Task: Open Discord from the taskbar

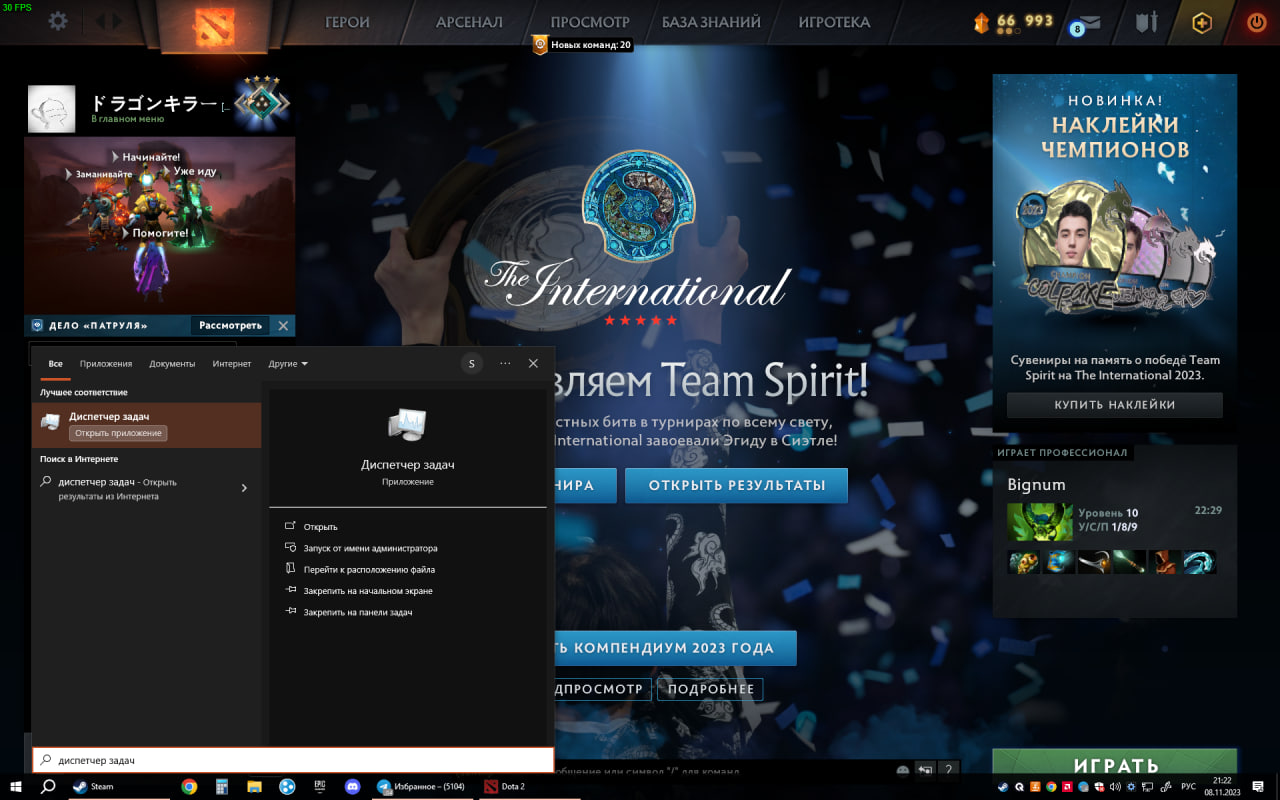Action: click(352, 787)
